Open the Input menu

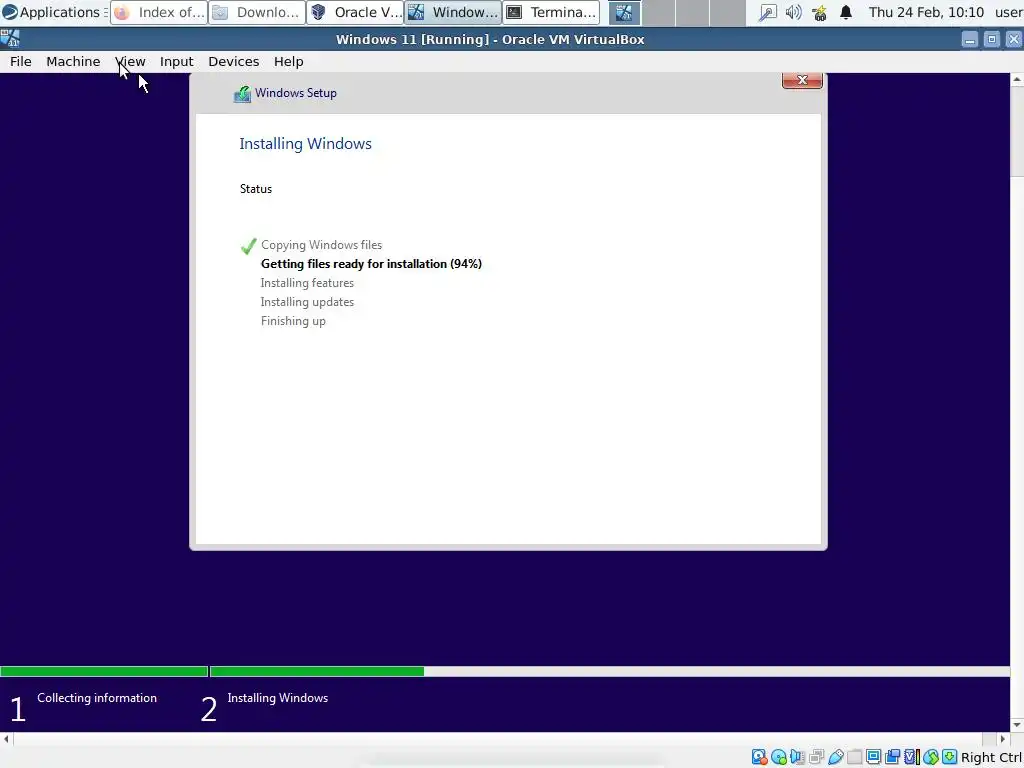[176, 61]
